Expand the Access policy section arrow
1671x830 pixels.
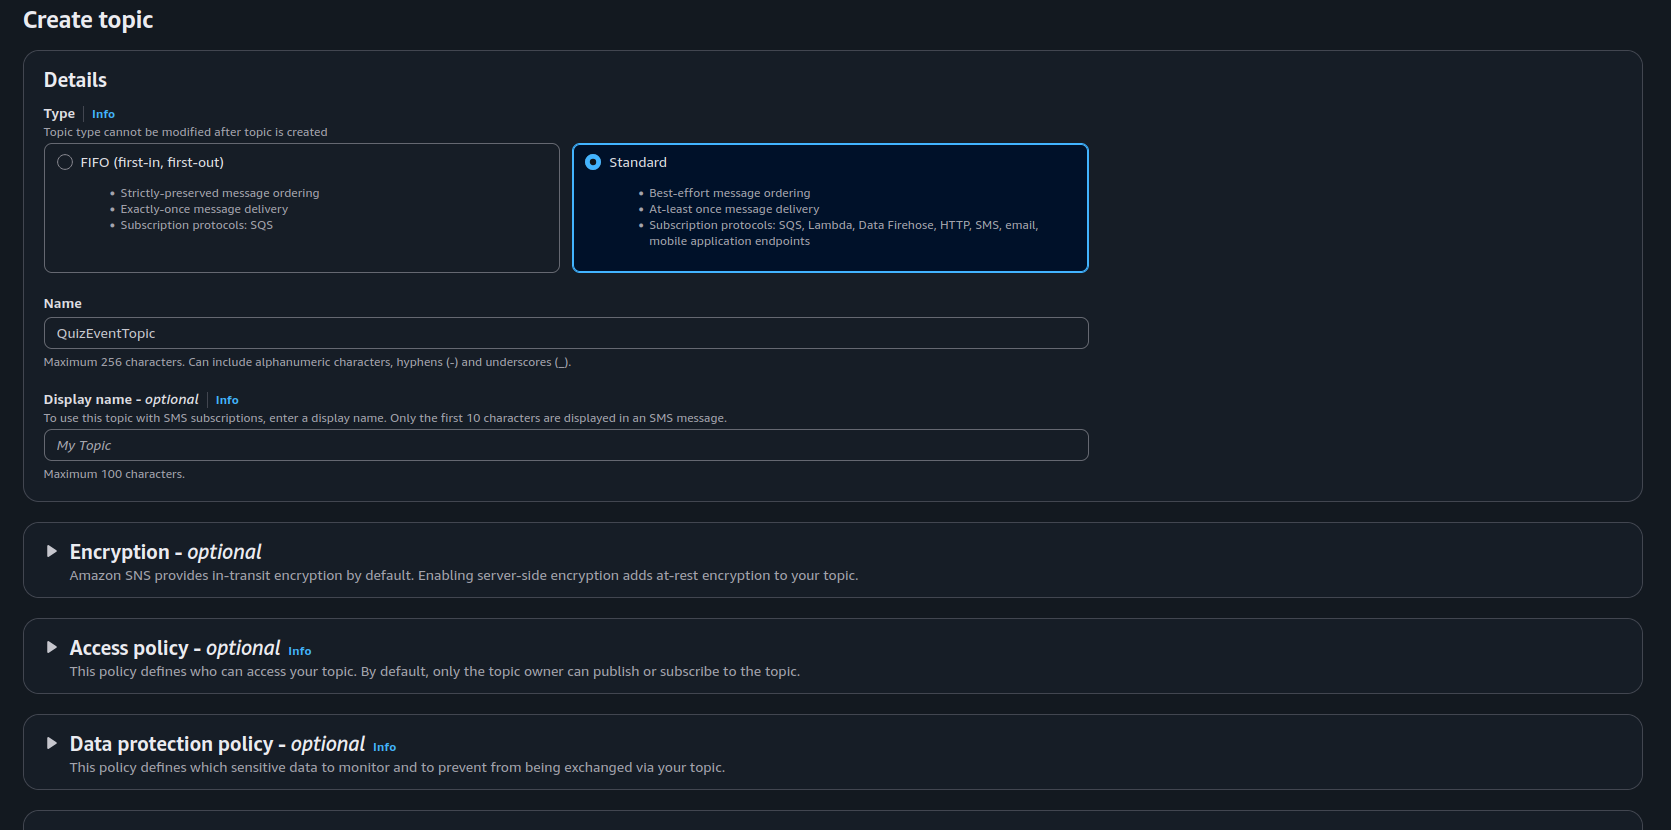pos(52,647)
